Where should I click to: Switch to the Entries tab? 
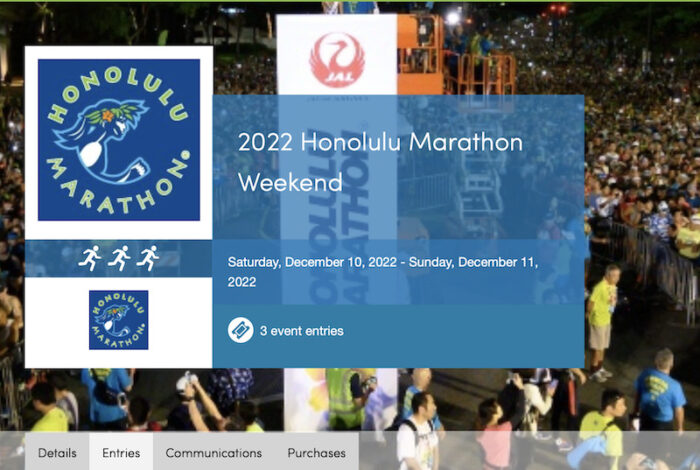[x=121, y=453]
